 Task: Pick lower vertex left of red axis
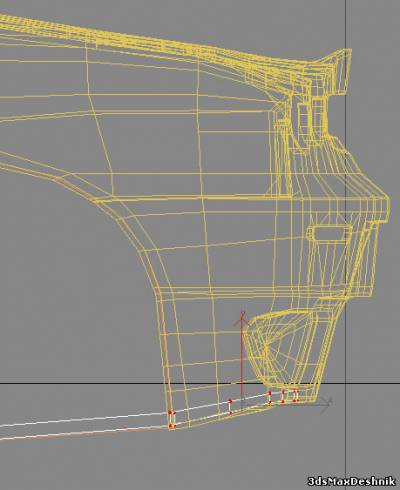coord(230,414)
